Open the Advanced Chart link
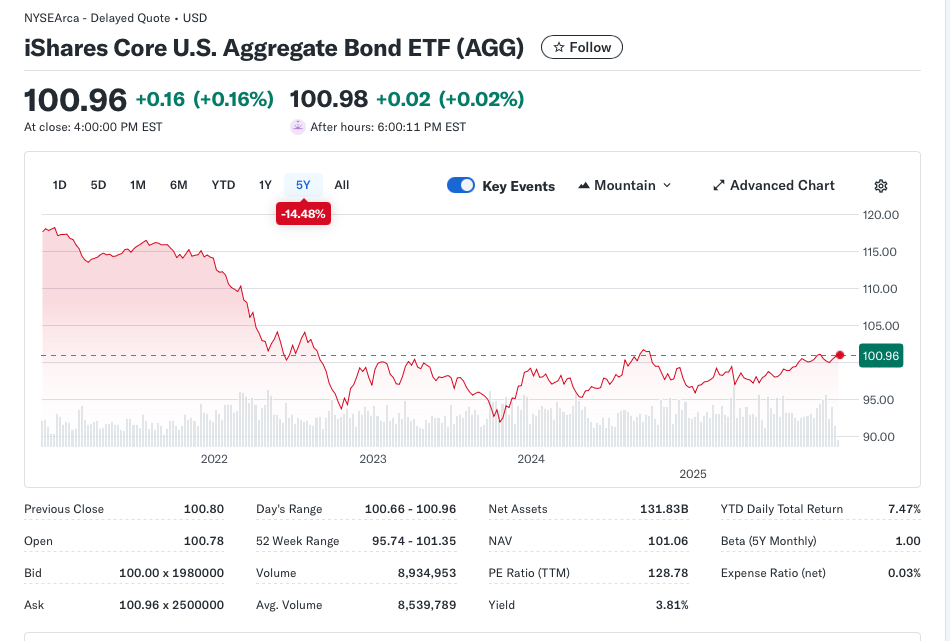Screen dimensions: 950x641 click(782, 186)
